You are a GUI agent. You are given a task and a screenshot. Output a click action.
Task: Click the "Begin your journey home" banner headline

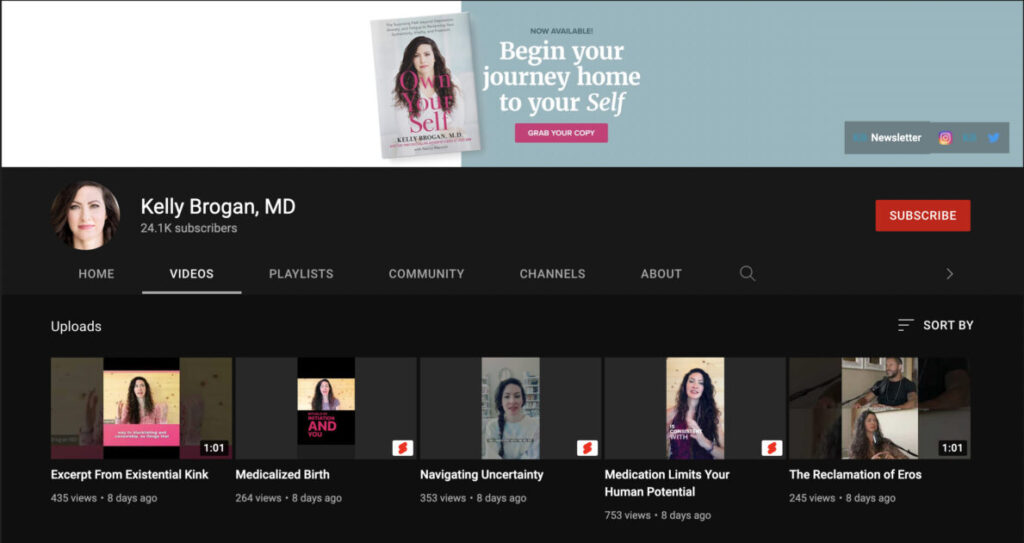pyautogui.click(x=561, y=76)
